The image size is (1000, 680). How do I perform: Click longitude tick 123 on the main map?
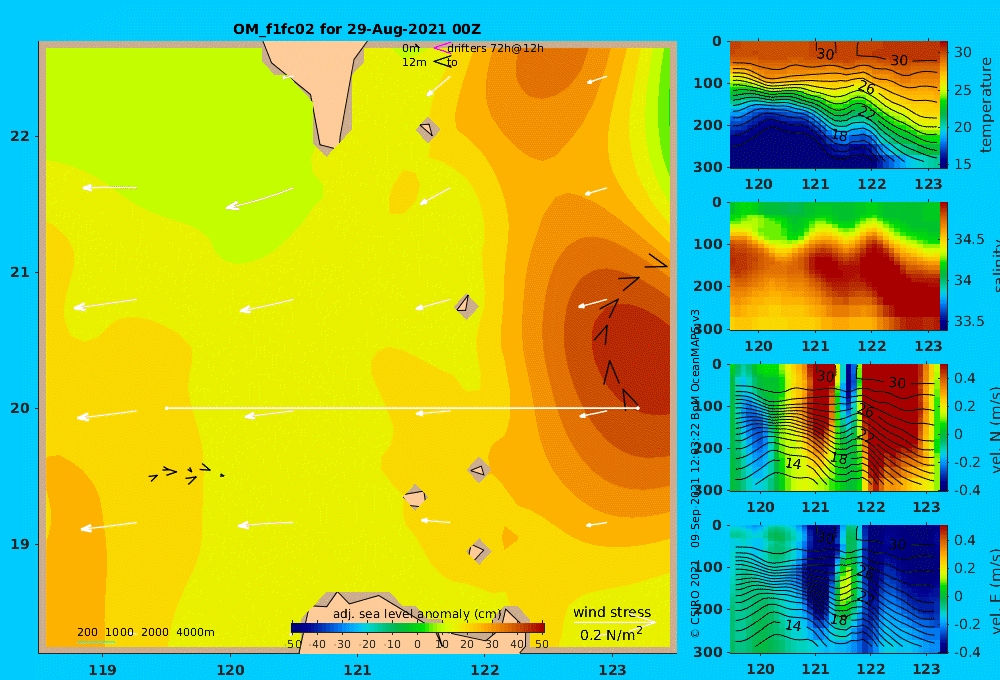coord(612,670)
